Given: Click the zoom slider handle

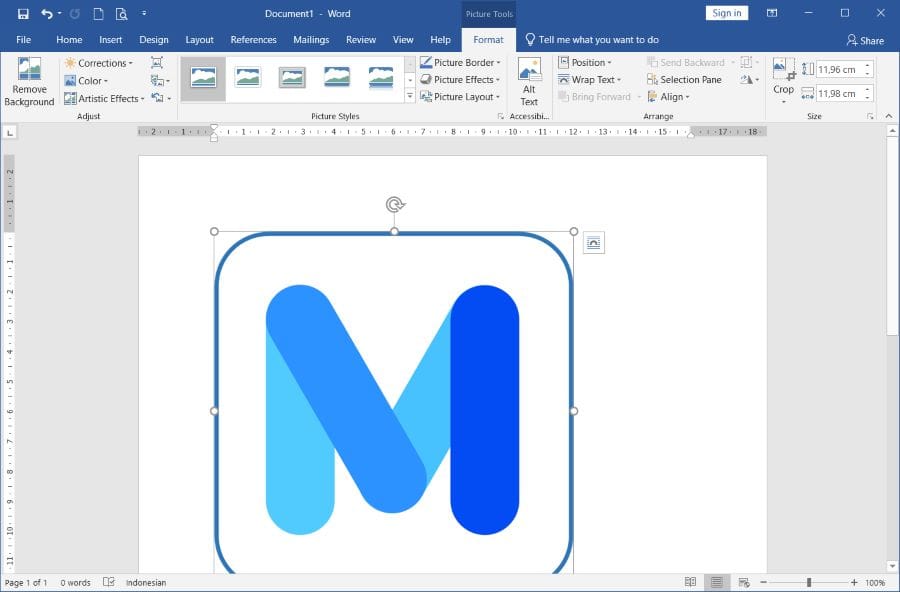Looking at the screenshot, I should (809, 583).
